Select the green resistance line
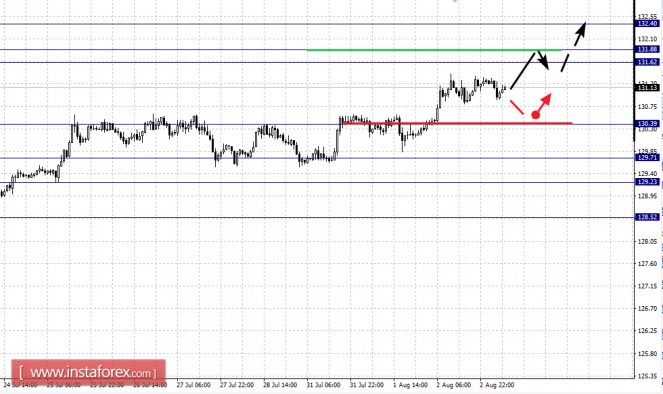Screen dimensions: 663x394 pyautogui.click(x=434, y=50)
